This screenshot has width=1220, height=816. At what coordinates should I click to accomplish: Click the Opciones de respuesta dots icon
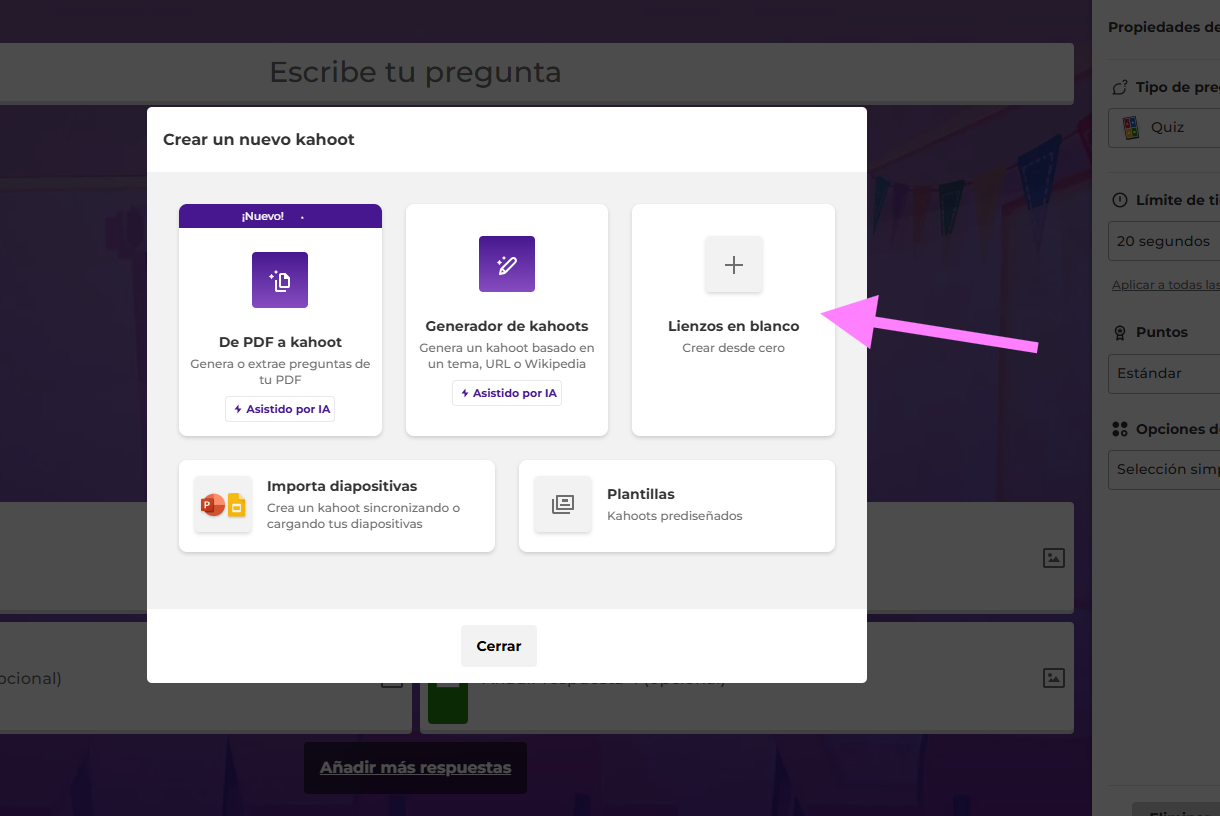click(x=1120, y=429)
